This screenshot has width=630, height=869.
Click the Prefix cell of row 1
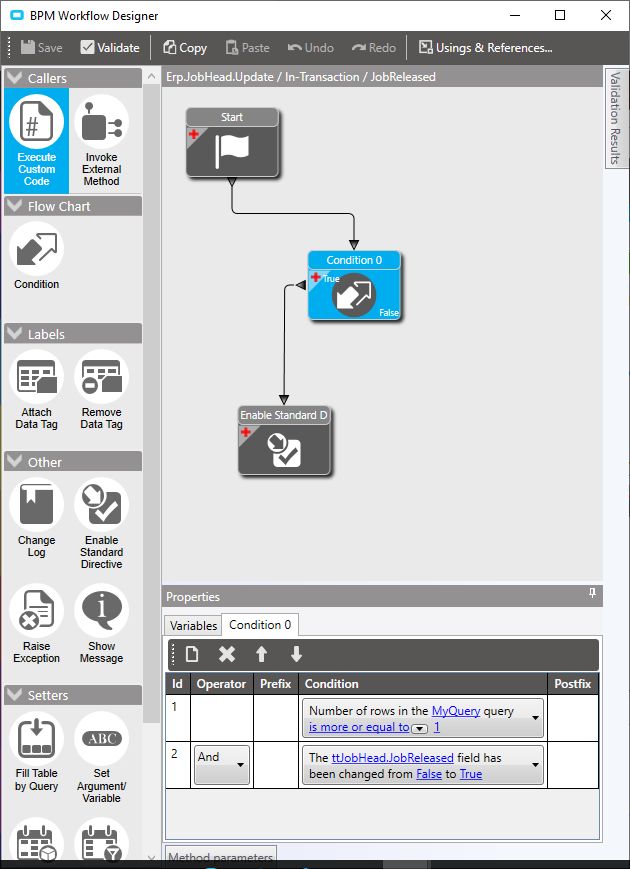click(275, 718)
